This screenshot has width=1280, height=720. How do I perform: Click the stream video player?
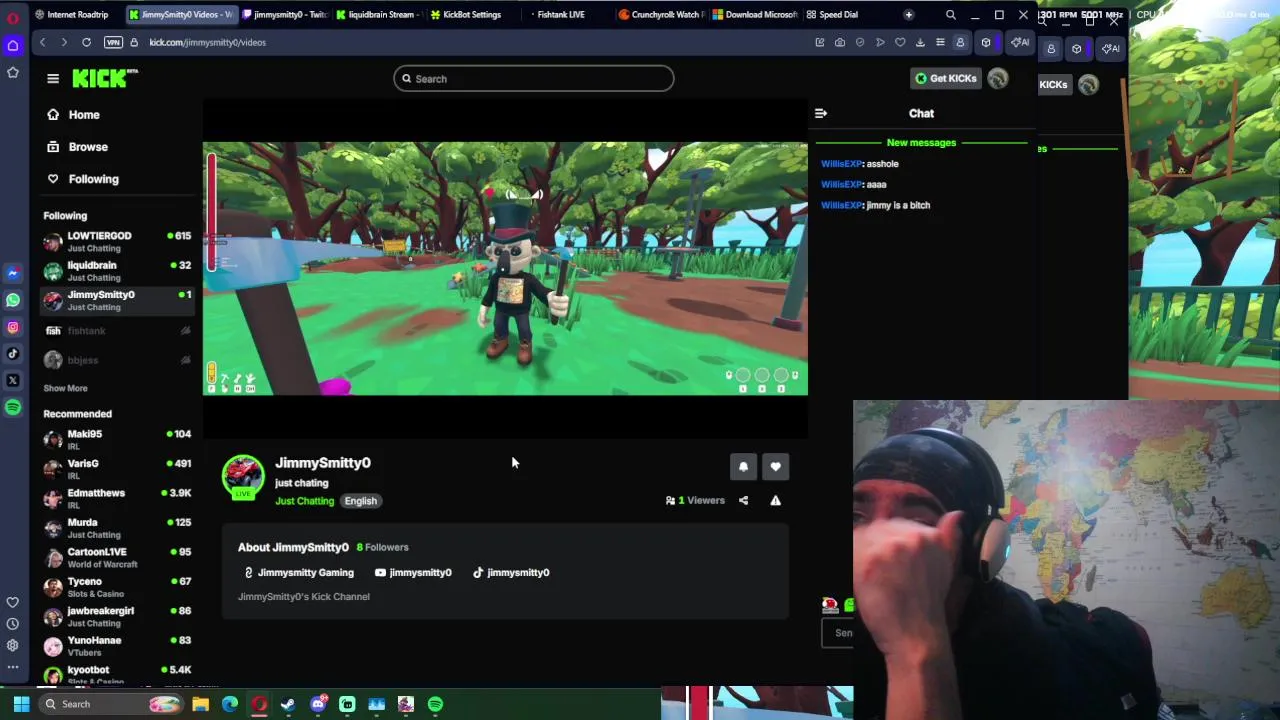coord(505,269)
